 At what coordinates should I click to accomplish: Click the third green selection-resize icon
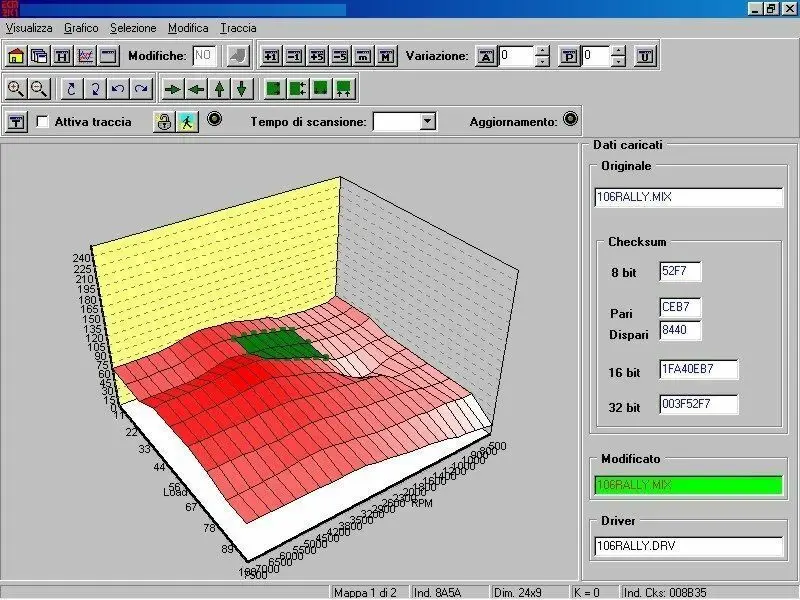point(320,89)
